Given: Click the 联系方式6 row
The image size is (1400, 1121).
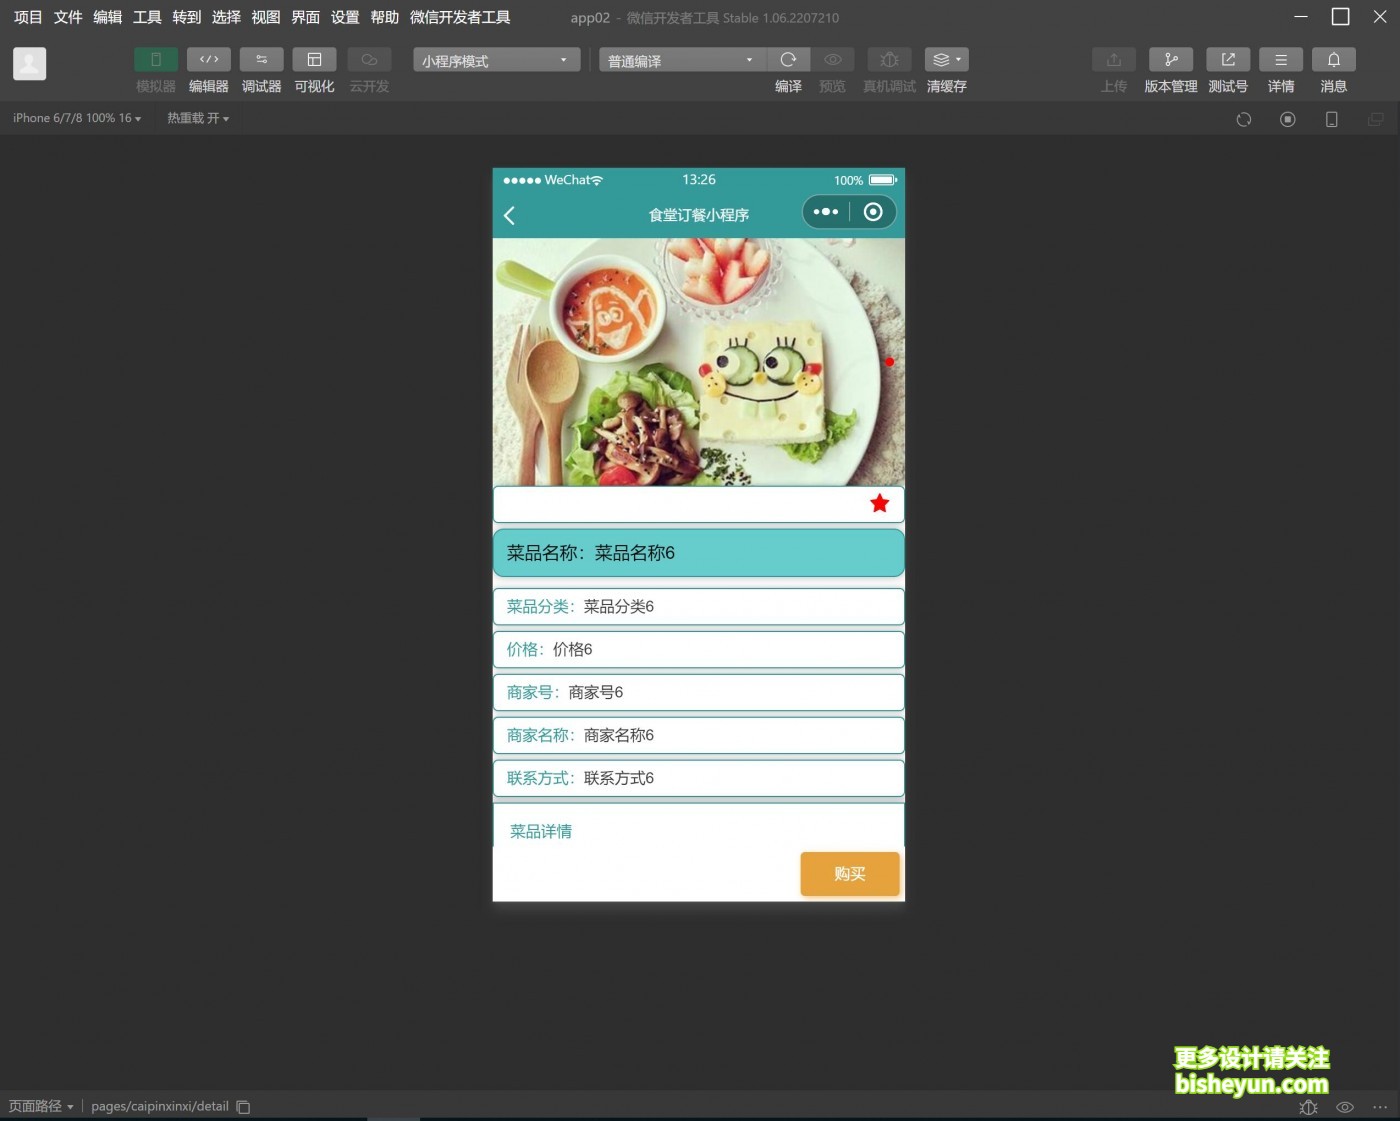Looking at the screenshot, I should [x=699, y=779].
